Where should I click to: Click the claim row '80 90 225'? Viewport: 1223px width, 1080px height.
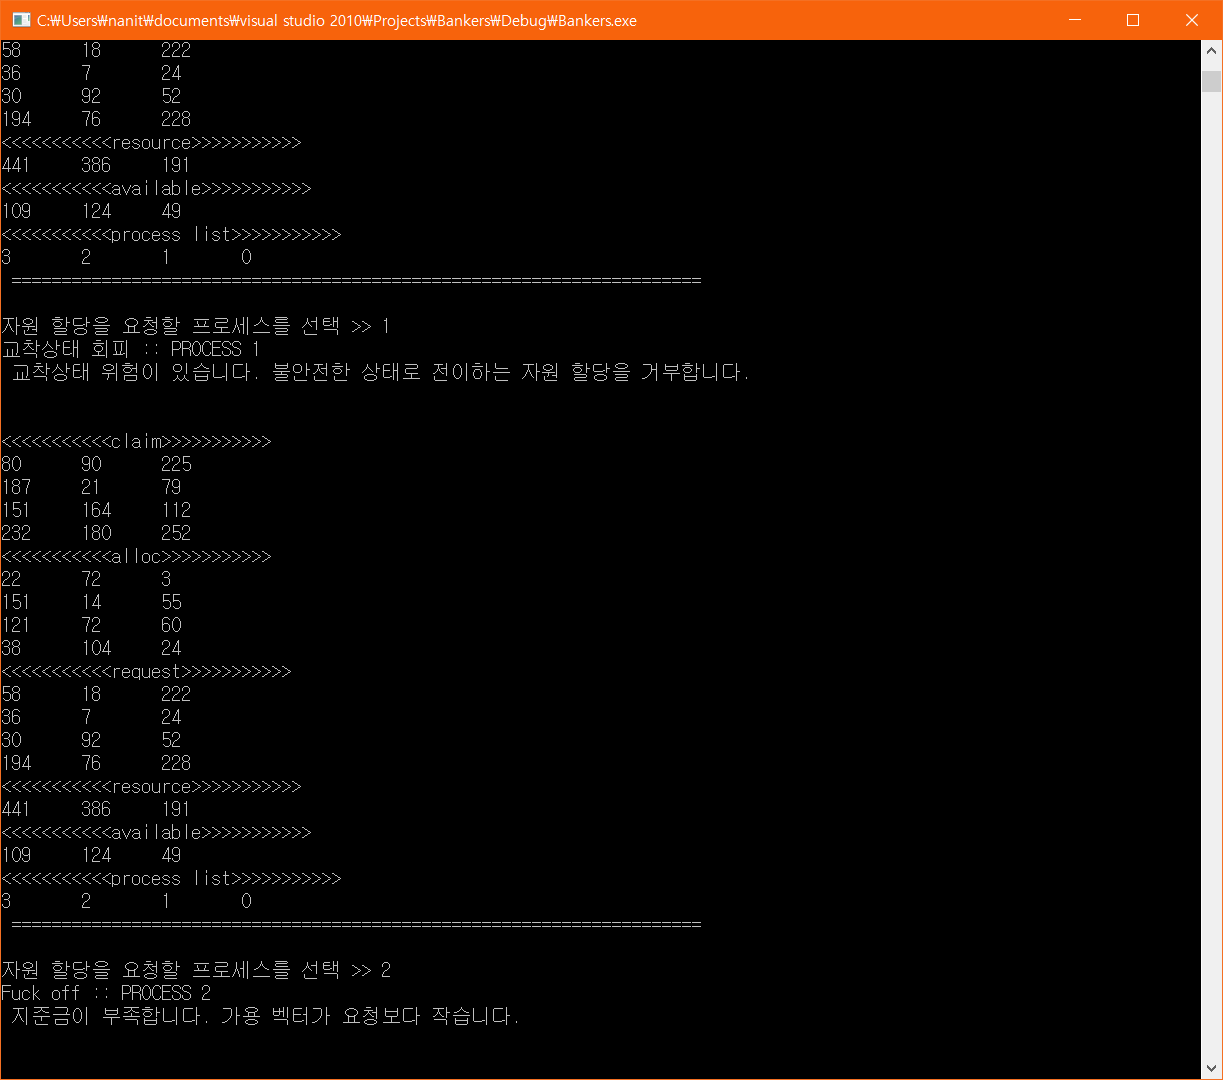96,464
